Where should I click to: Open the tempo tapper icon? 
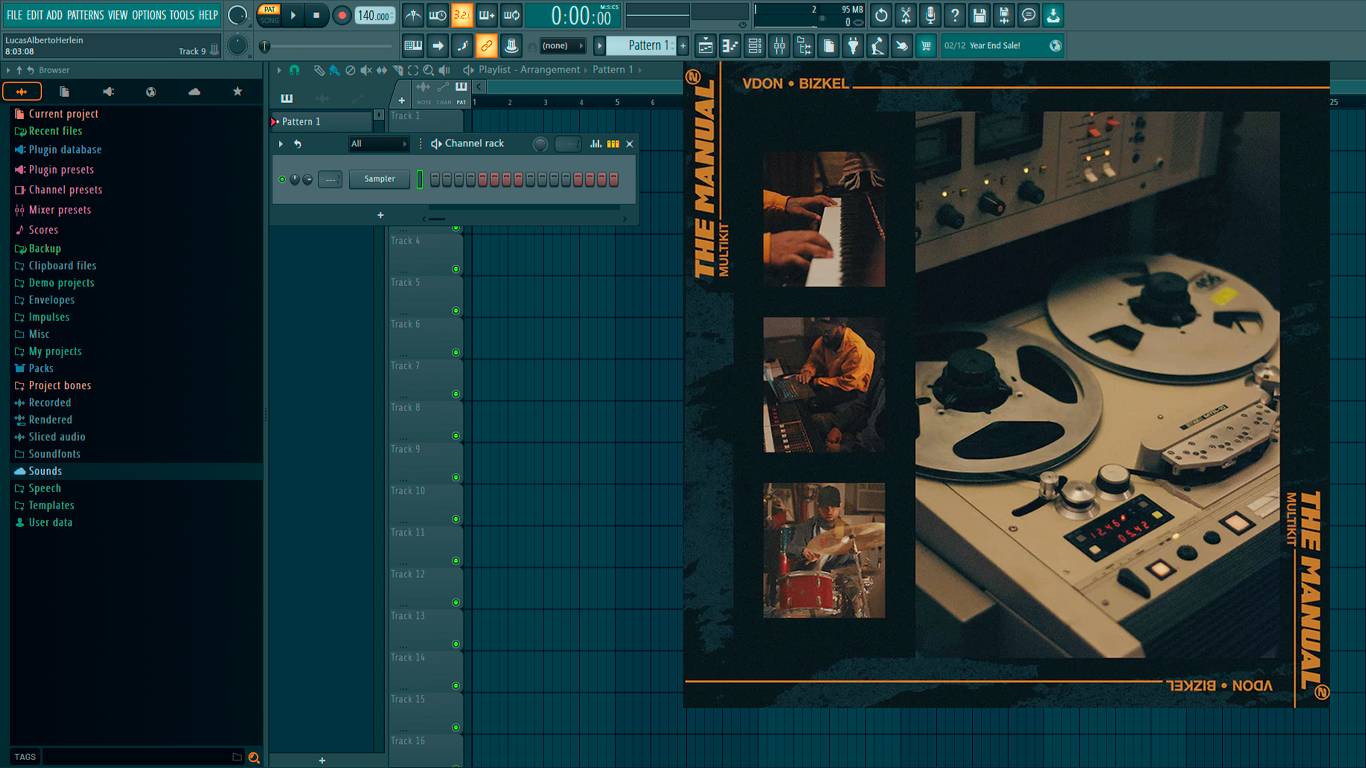878,45
